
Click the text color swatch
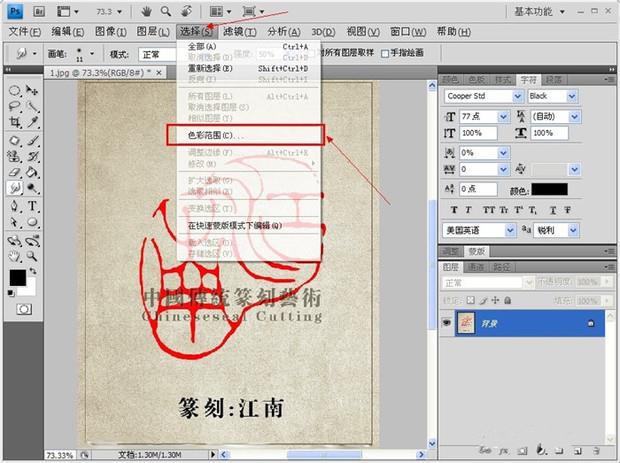coord(550,189)
